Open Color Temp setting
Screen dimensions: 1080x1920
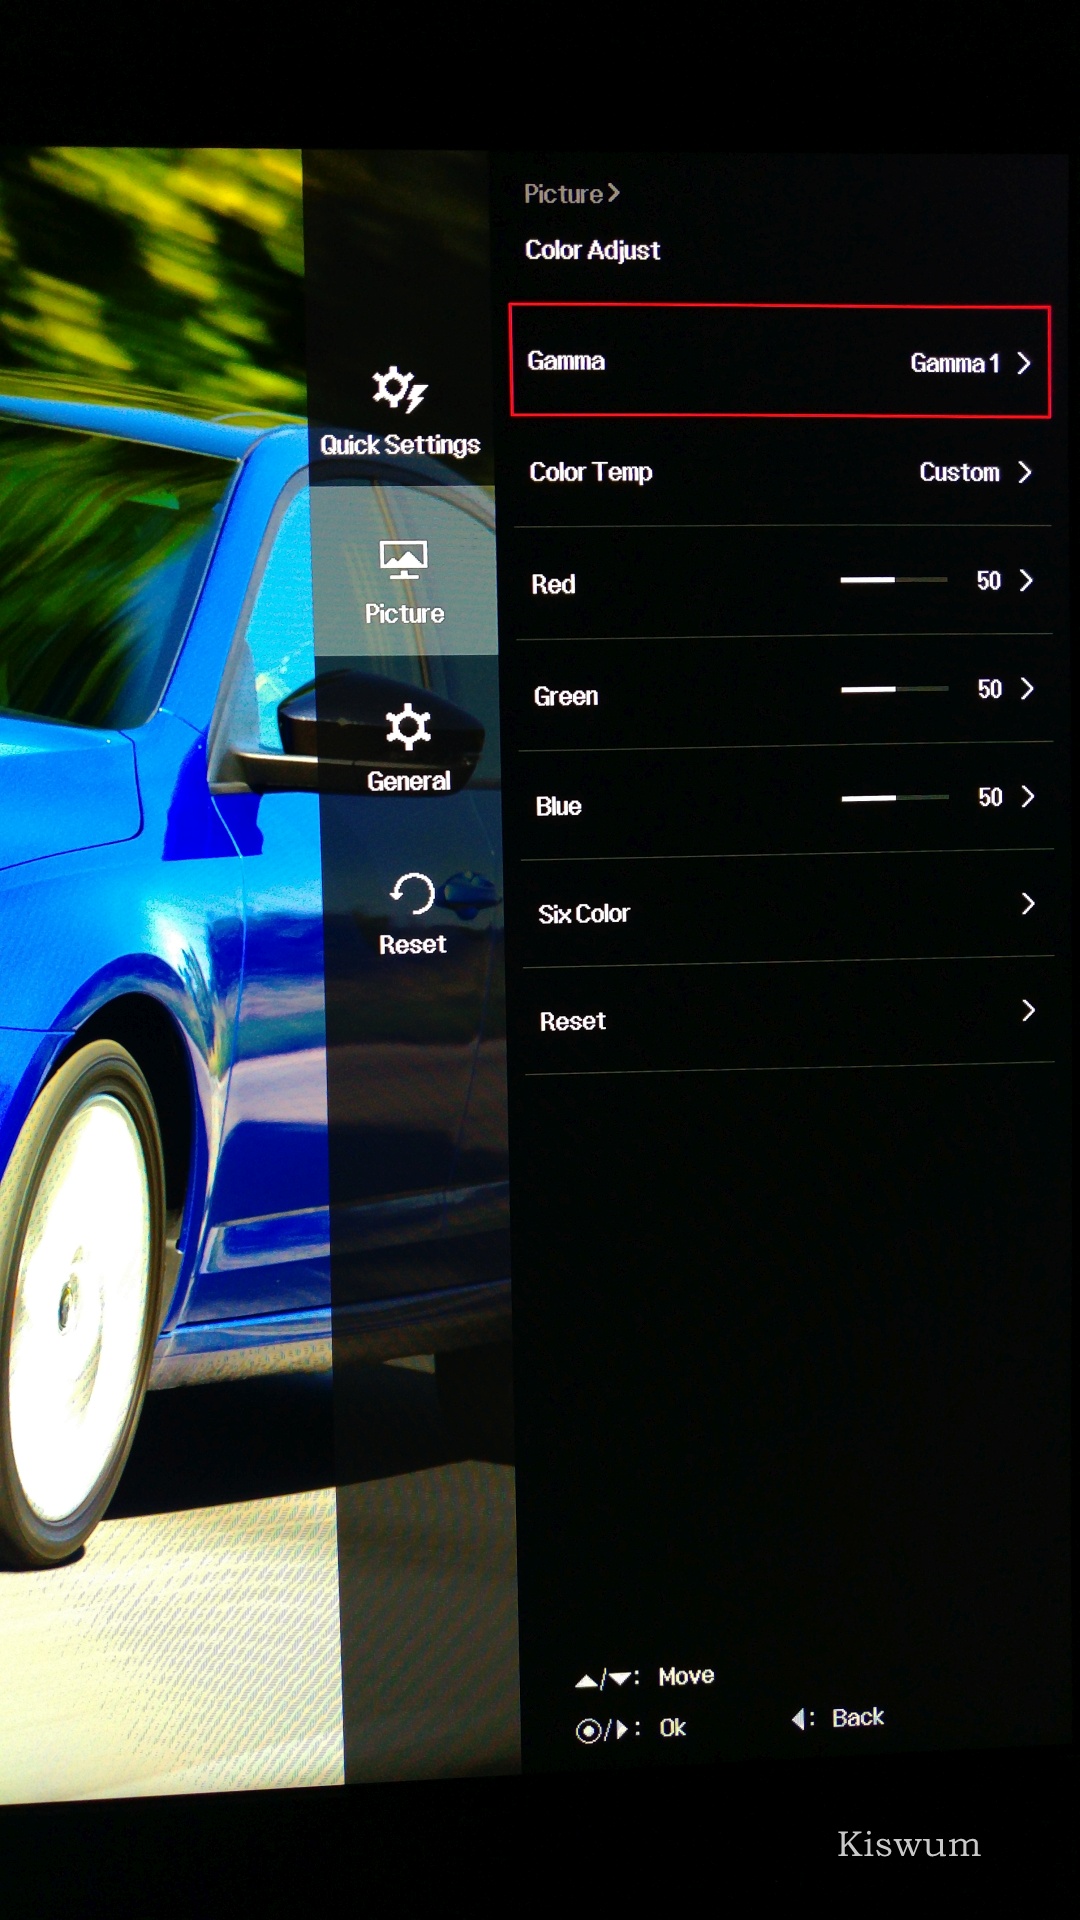pyautogui.click(x=783, y=472)
